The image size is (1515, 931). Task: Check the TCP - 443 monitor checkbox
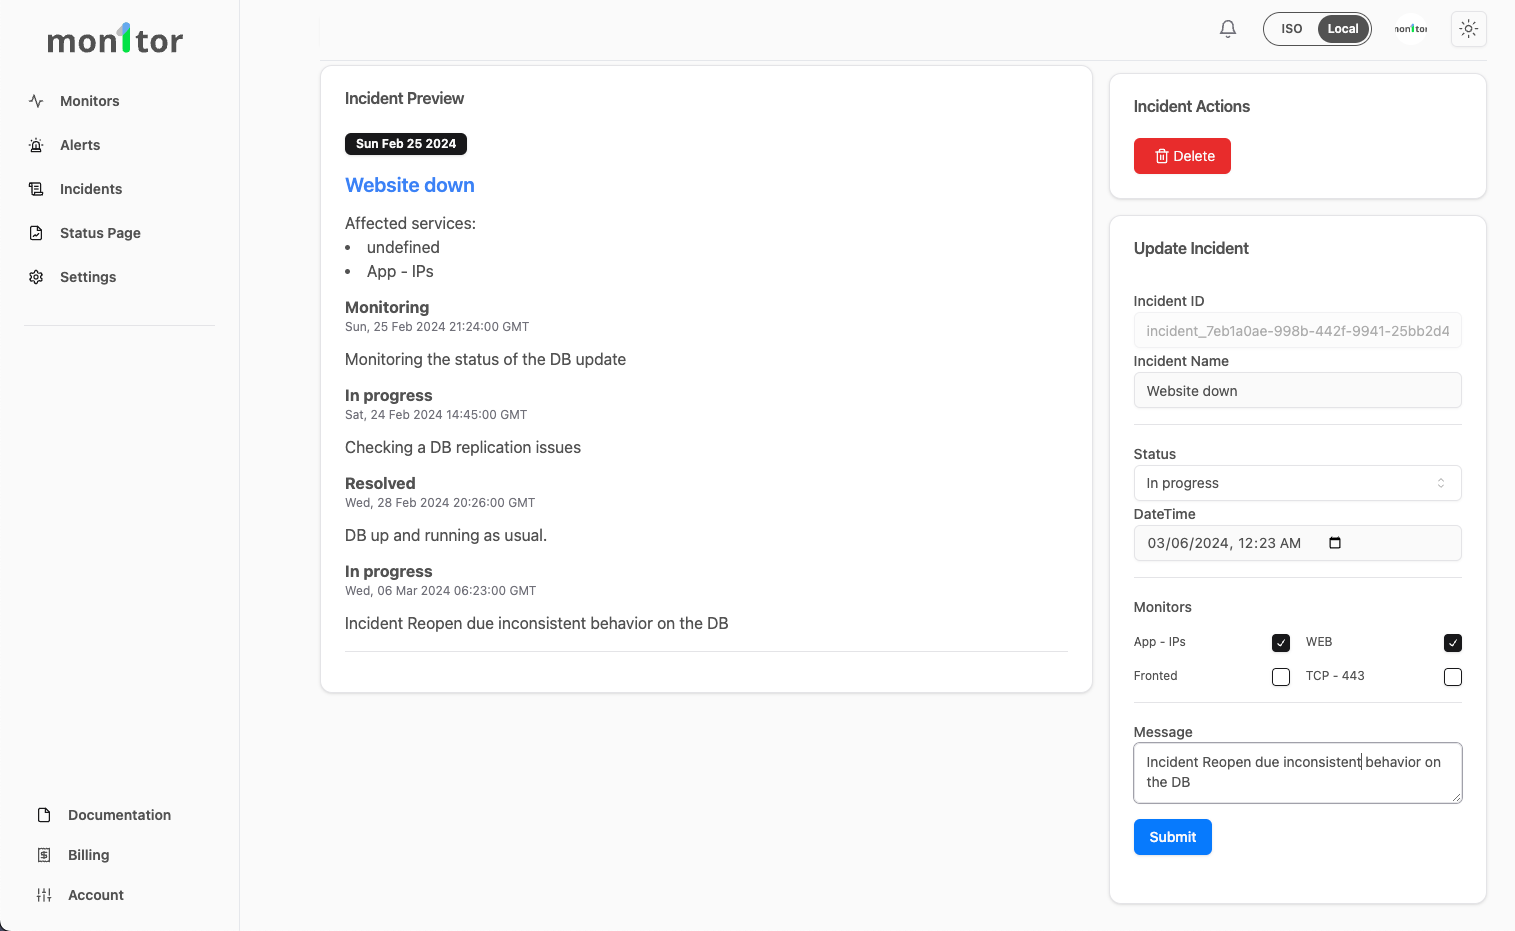[x=1453, y=677]
